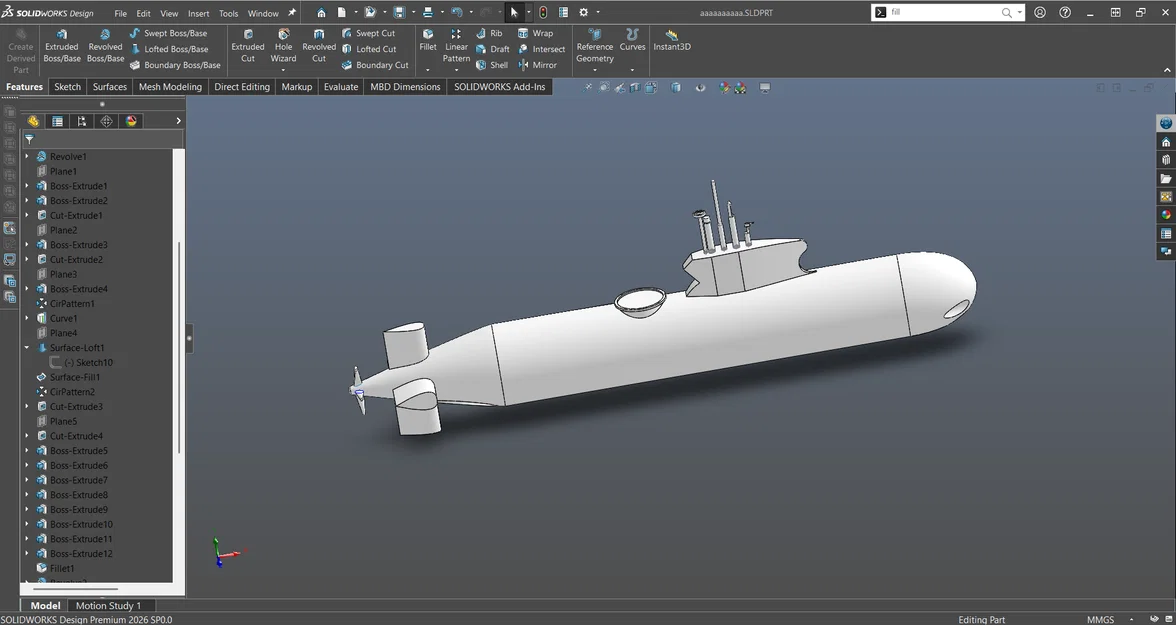Activate the Revolved Cut tool
Screen dimensions: 1176x625
318,44
